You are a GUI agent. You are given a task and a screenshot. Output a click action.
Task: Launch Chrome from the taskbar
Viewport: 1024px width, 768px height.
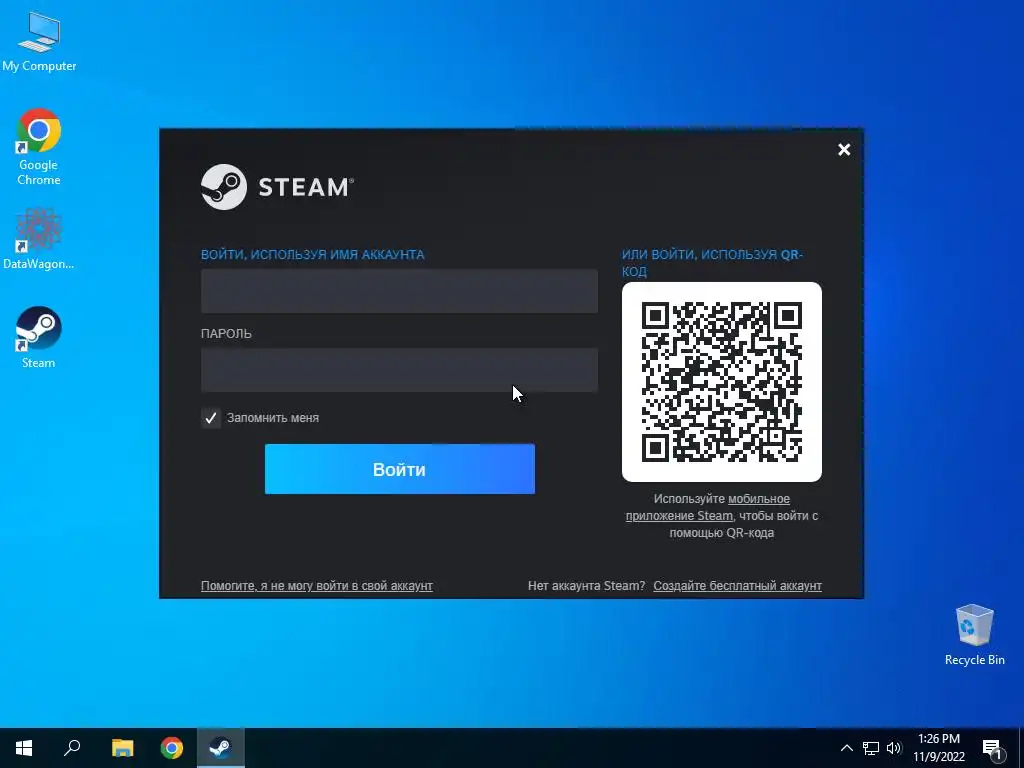[x=172, y=748]
